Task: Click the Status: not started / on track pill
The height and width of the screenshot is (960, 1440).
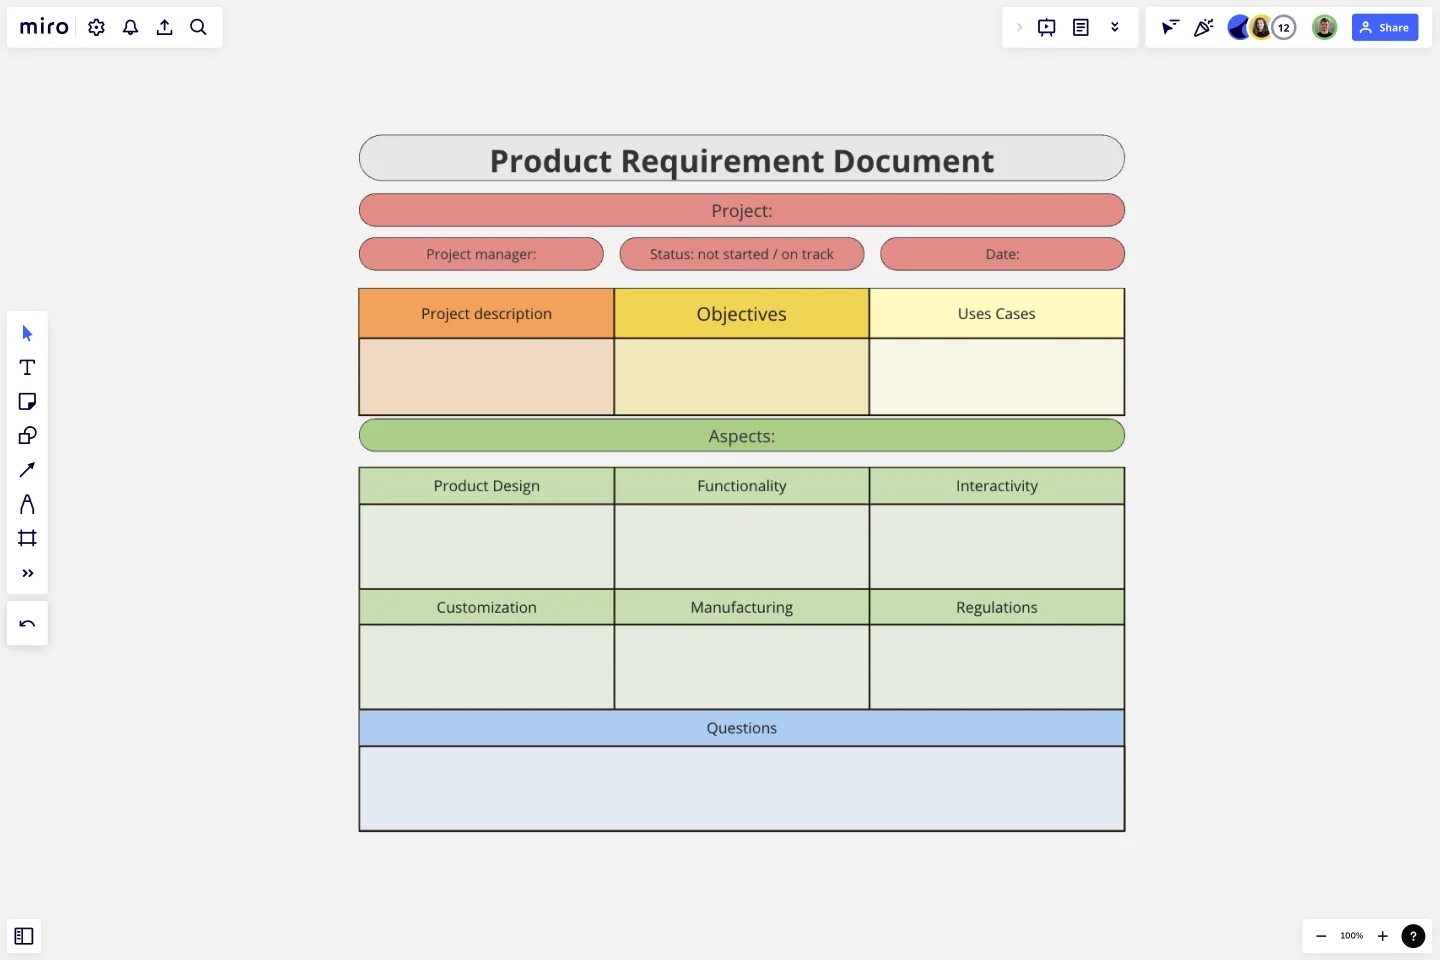Action: pos(742,254)
